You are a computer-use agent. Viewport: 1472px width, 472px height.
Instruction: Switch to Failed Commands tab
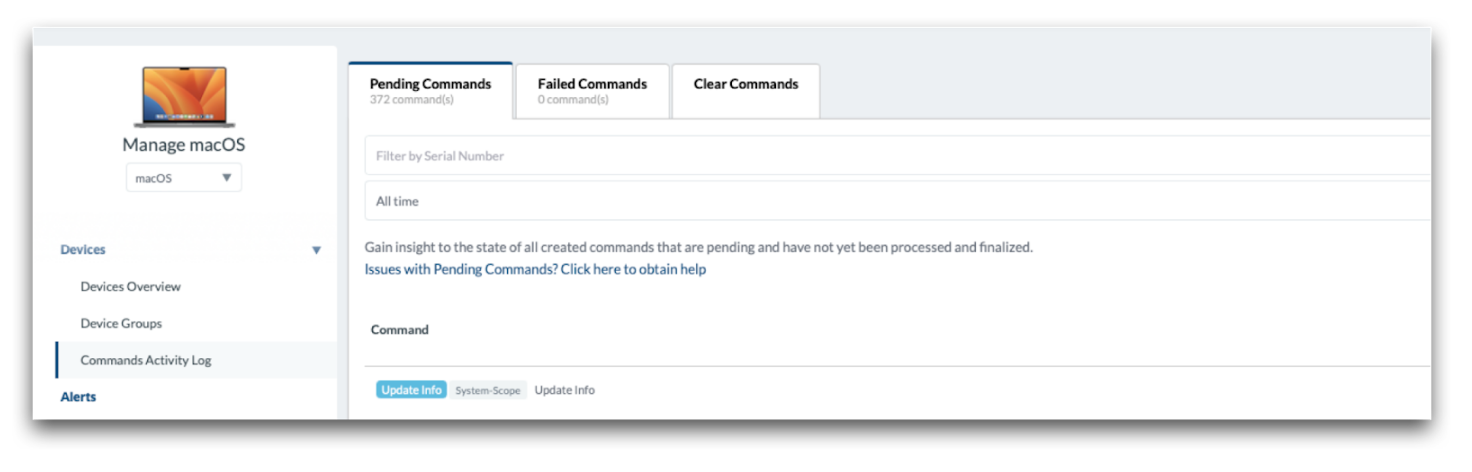click(592, 90)
